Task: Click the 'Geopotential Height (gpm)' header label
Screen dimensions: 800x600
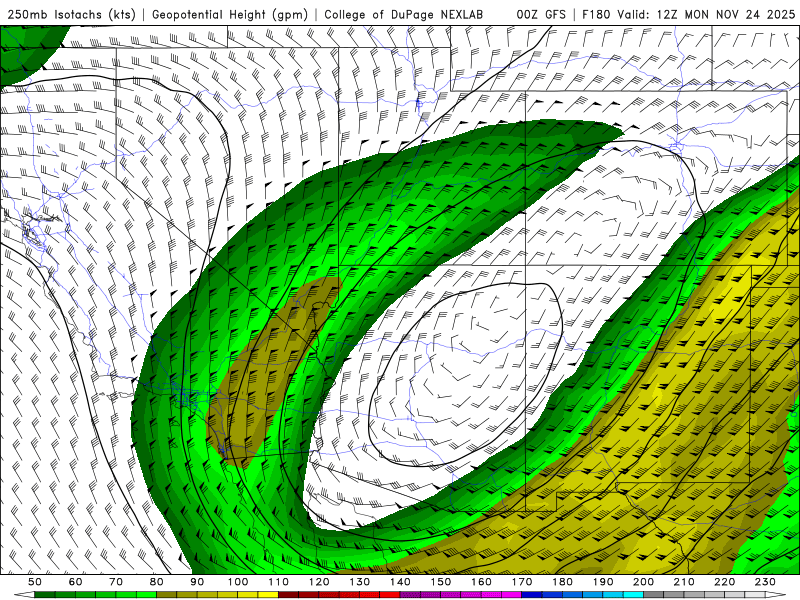Action: click(230, 15)
